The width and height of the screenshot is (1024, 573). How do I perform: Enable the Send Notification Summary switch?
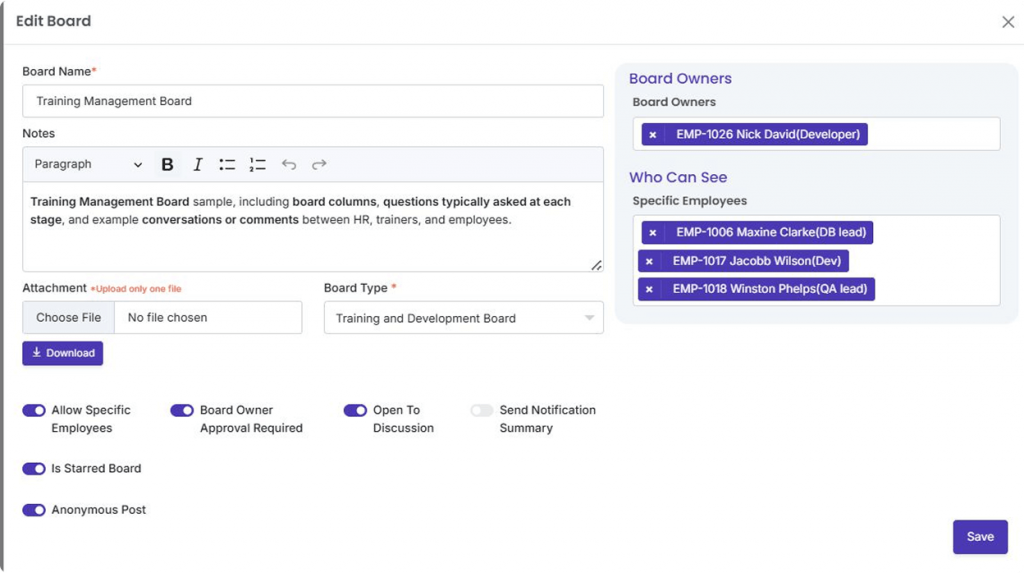(482, 410)
